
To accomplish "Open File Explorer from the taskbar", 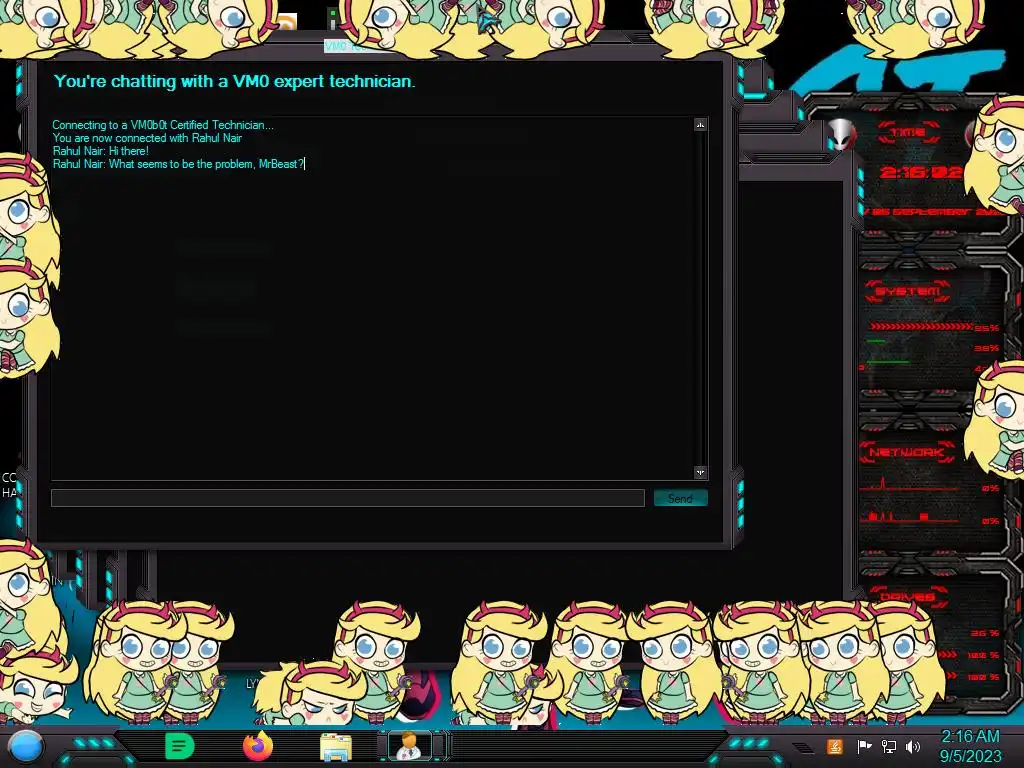I will point(336,747).
